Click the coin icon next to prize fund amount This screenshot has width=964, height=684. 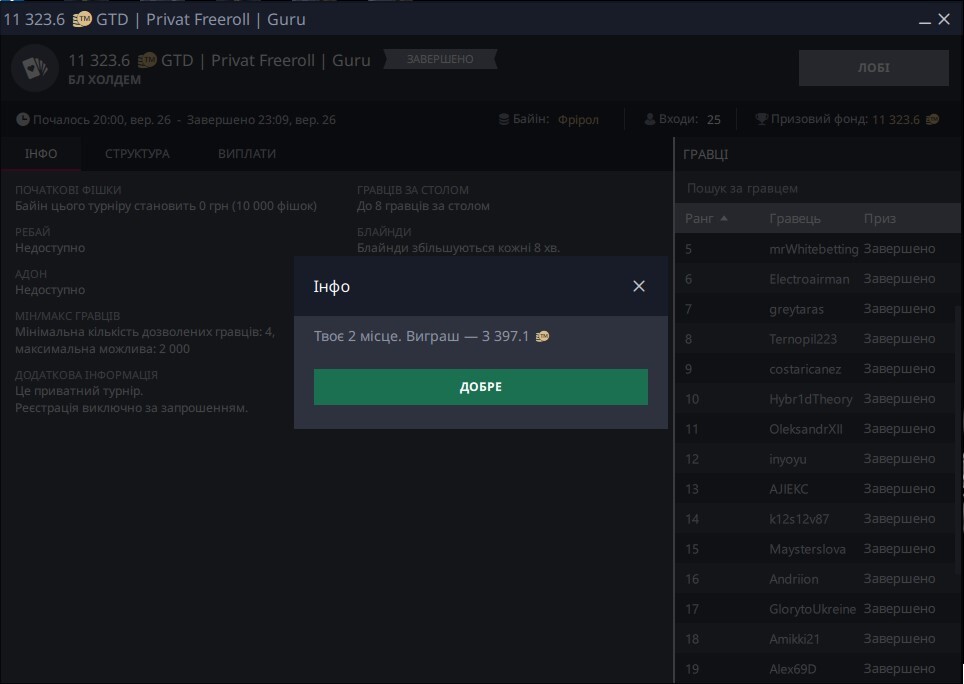click(x=932, y=120)
